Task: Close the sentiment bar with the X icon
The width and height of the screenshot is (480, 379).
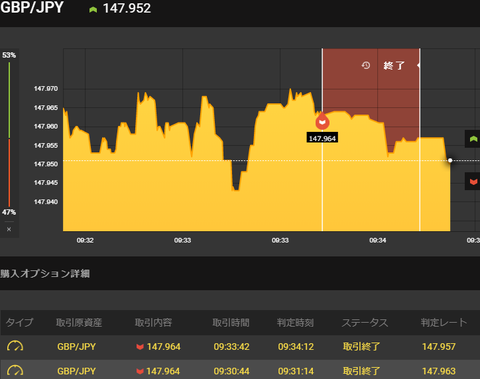Action: 9,229
